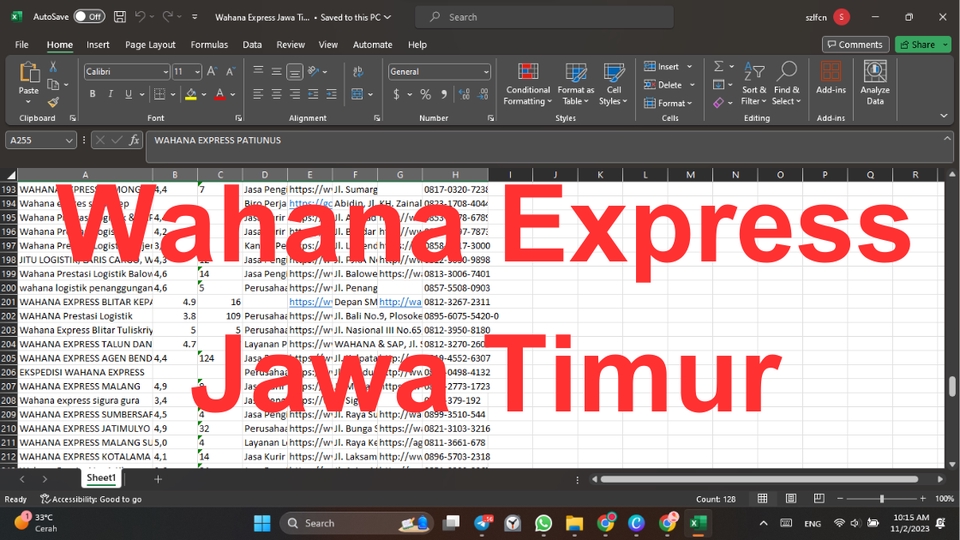Apply Accounting dollar format
Viewport: 960px width, 540px height.
coord(396,94)
